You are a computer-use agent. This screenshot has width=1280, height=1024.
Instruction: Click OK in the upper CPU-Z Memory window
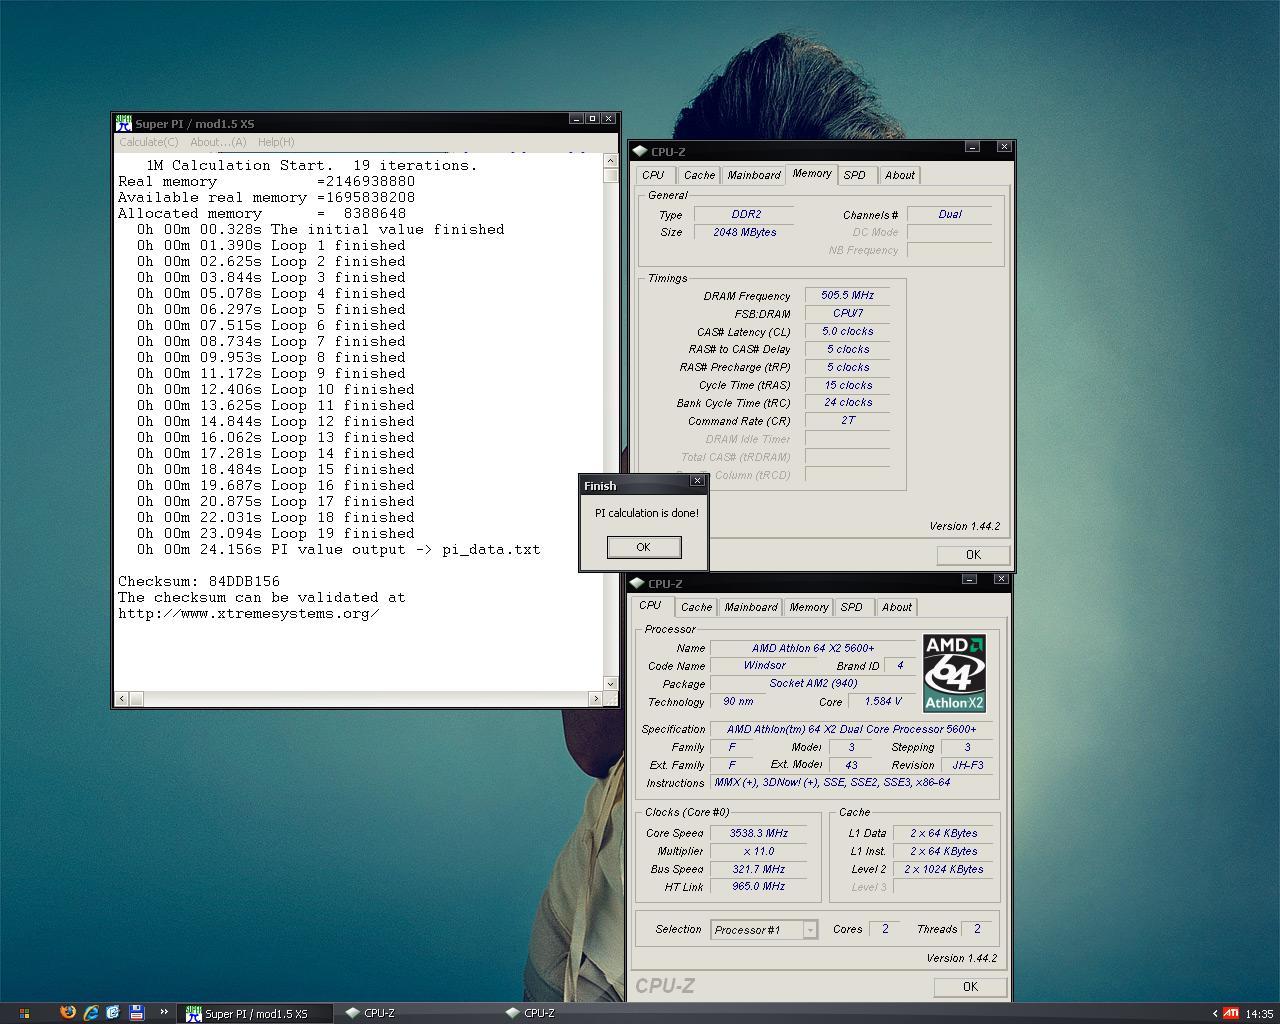click(972, 555)
